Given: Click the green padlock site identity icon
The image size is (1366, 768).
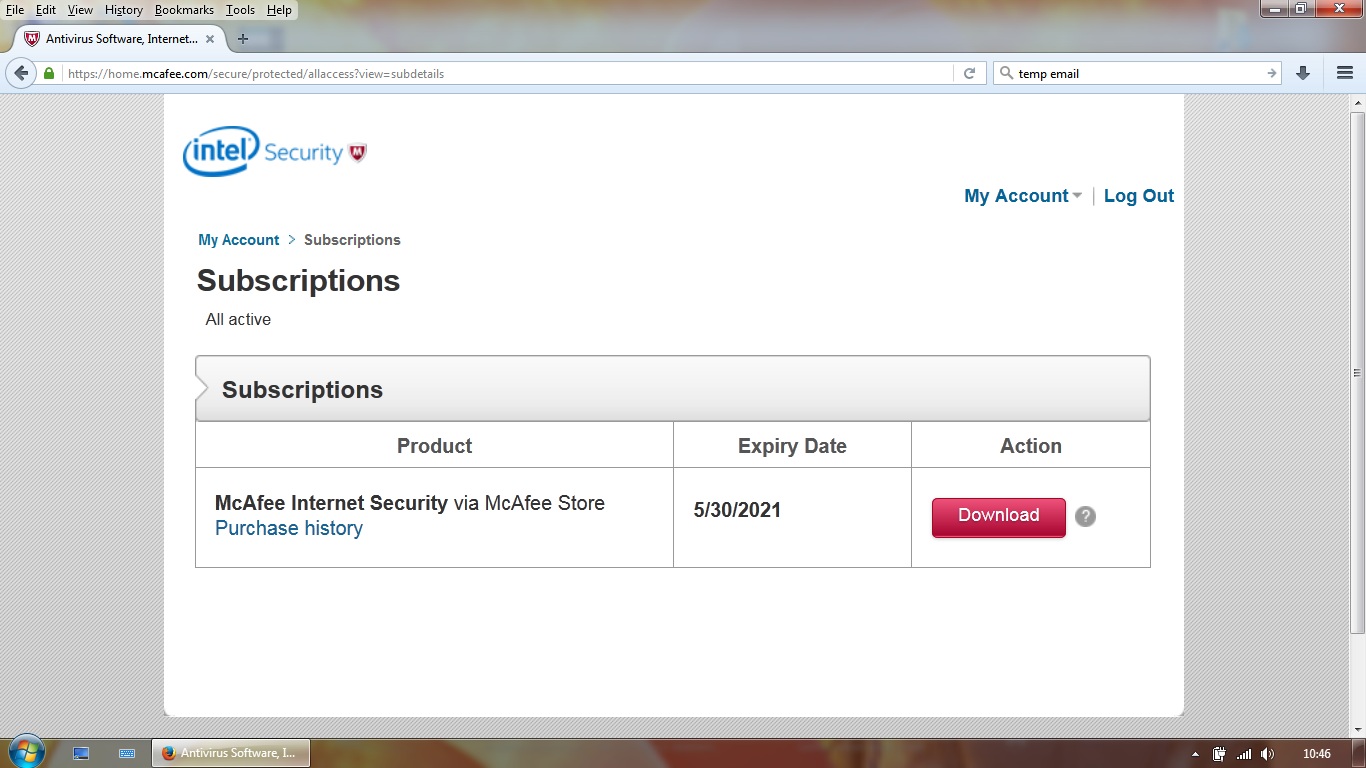Looking at the screenshot, I should 49,73.
